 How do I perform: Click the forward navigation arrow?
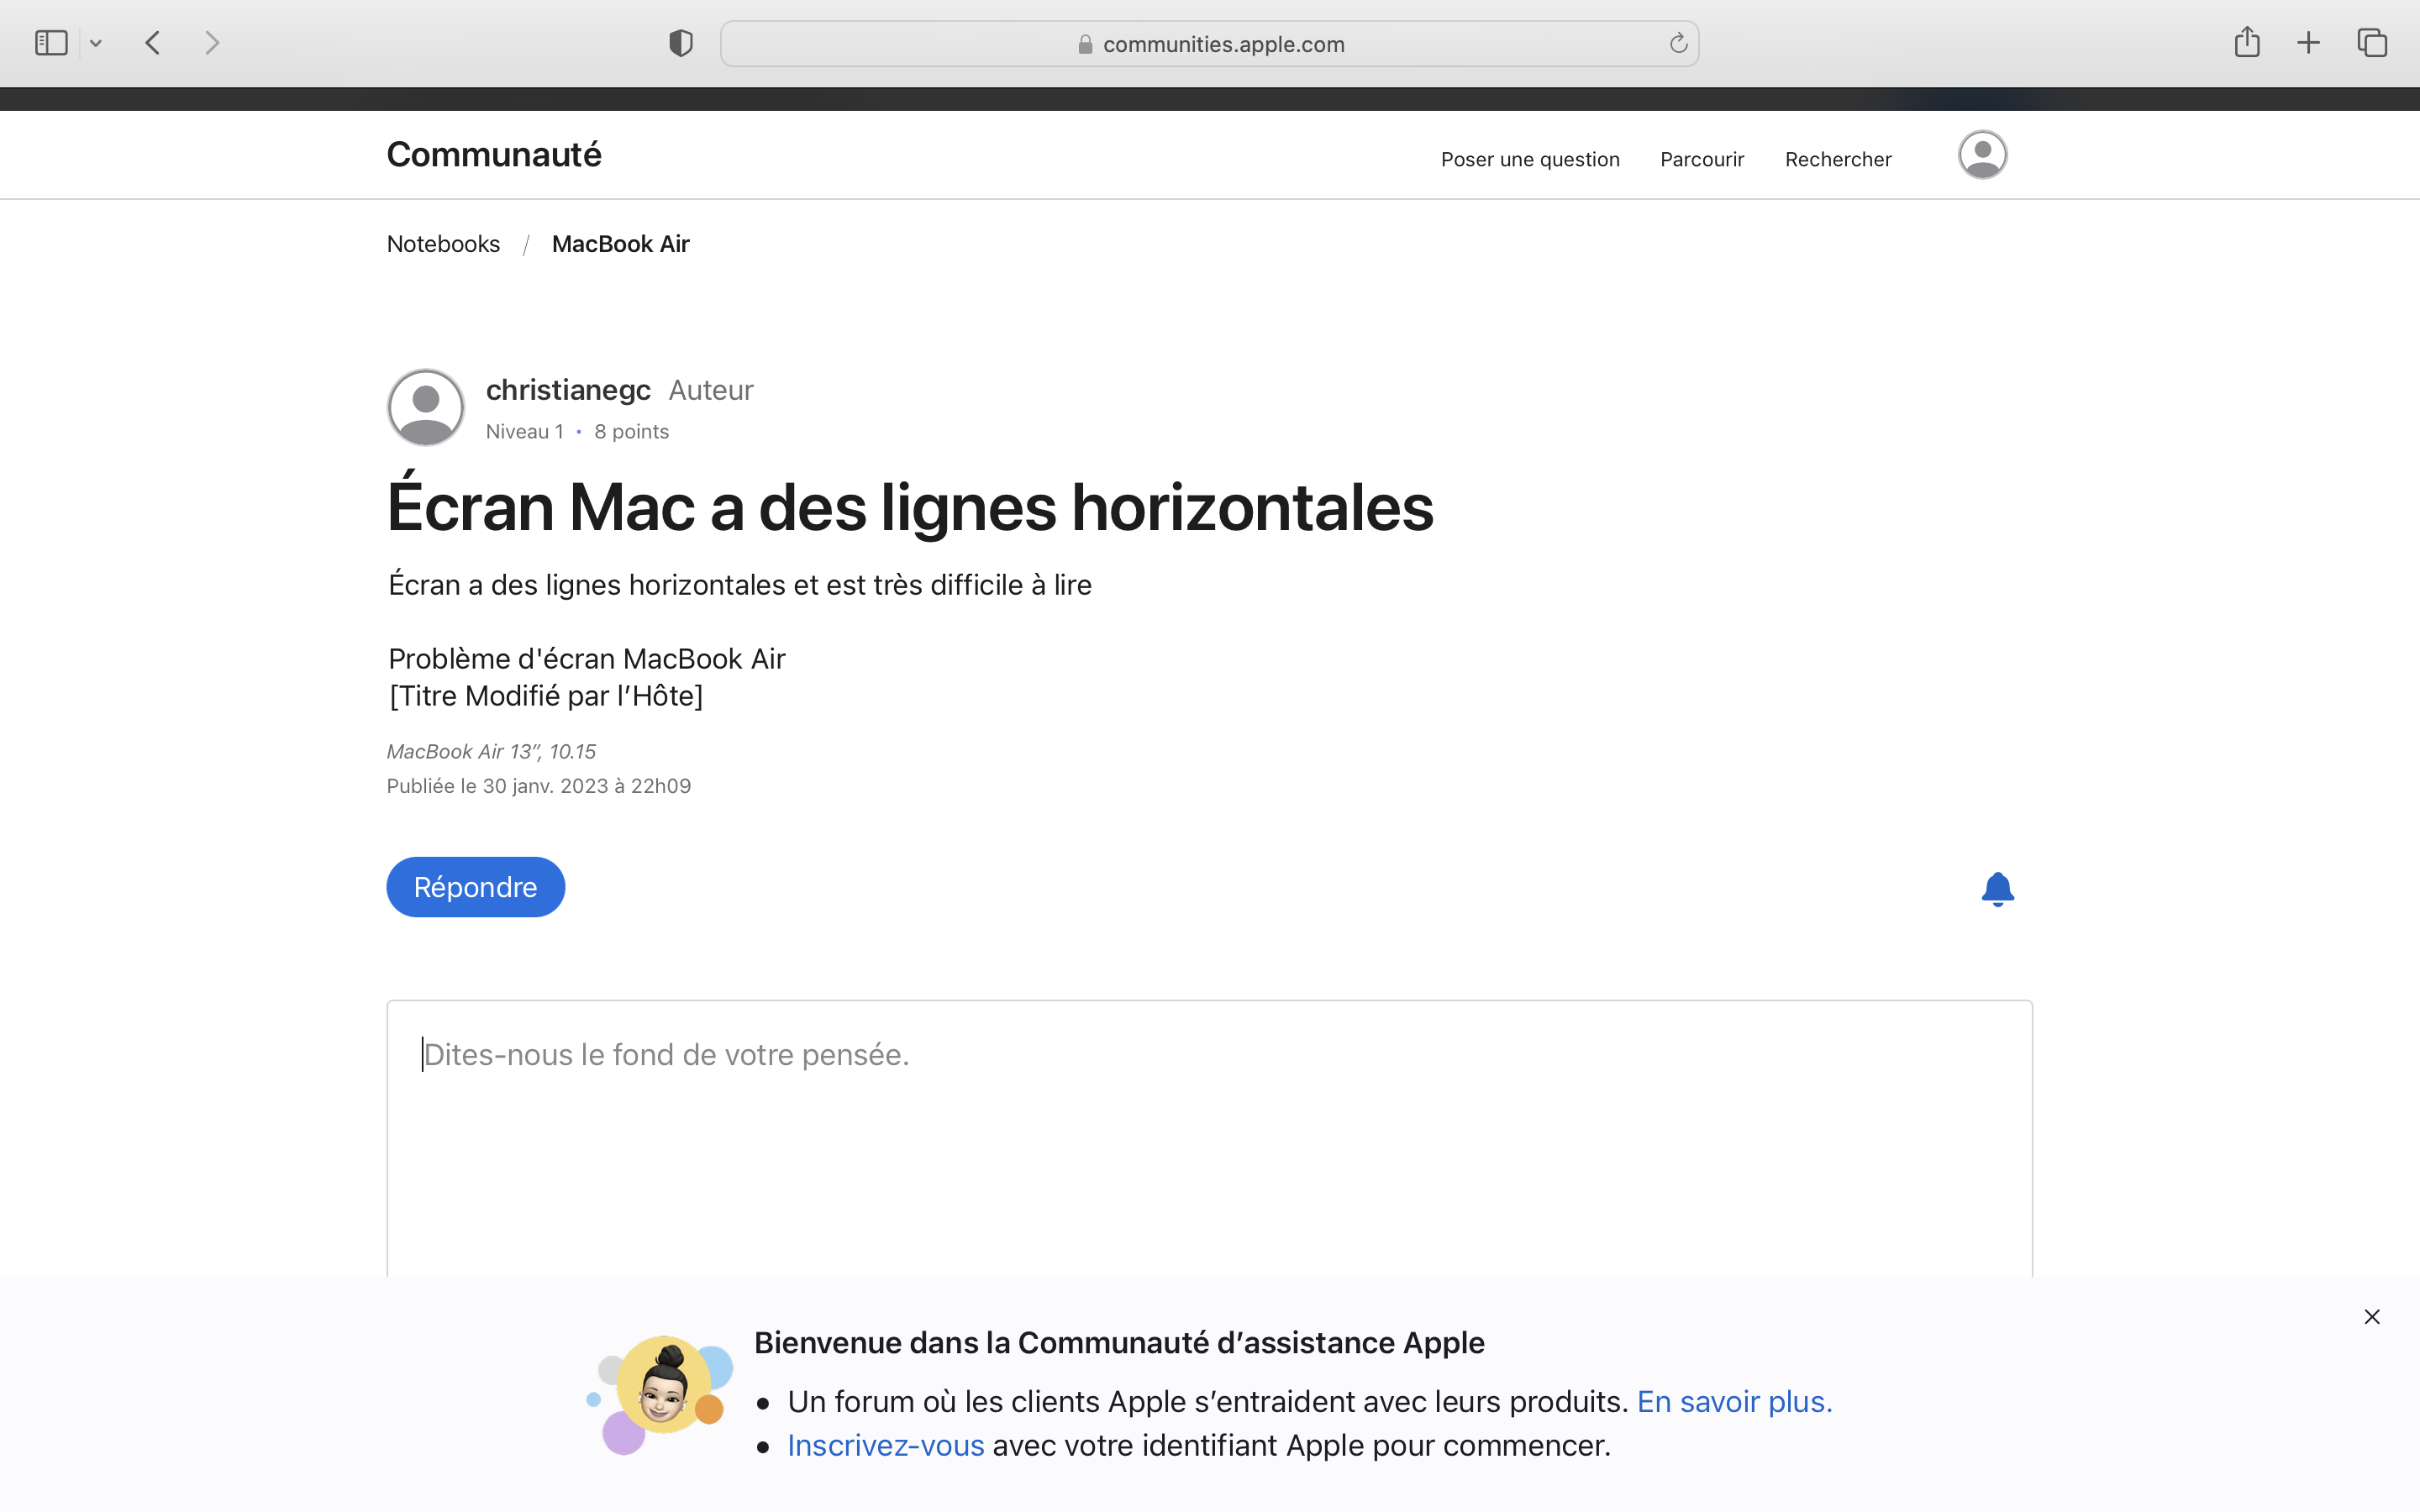(x=211, y=43)
